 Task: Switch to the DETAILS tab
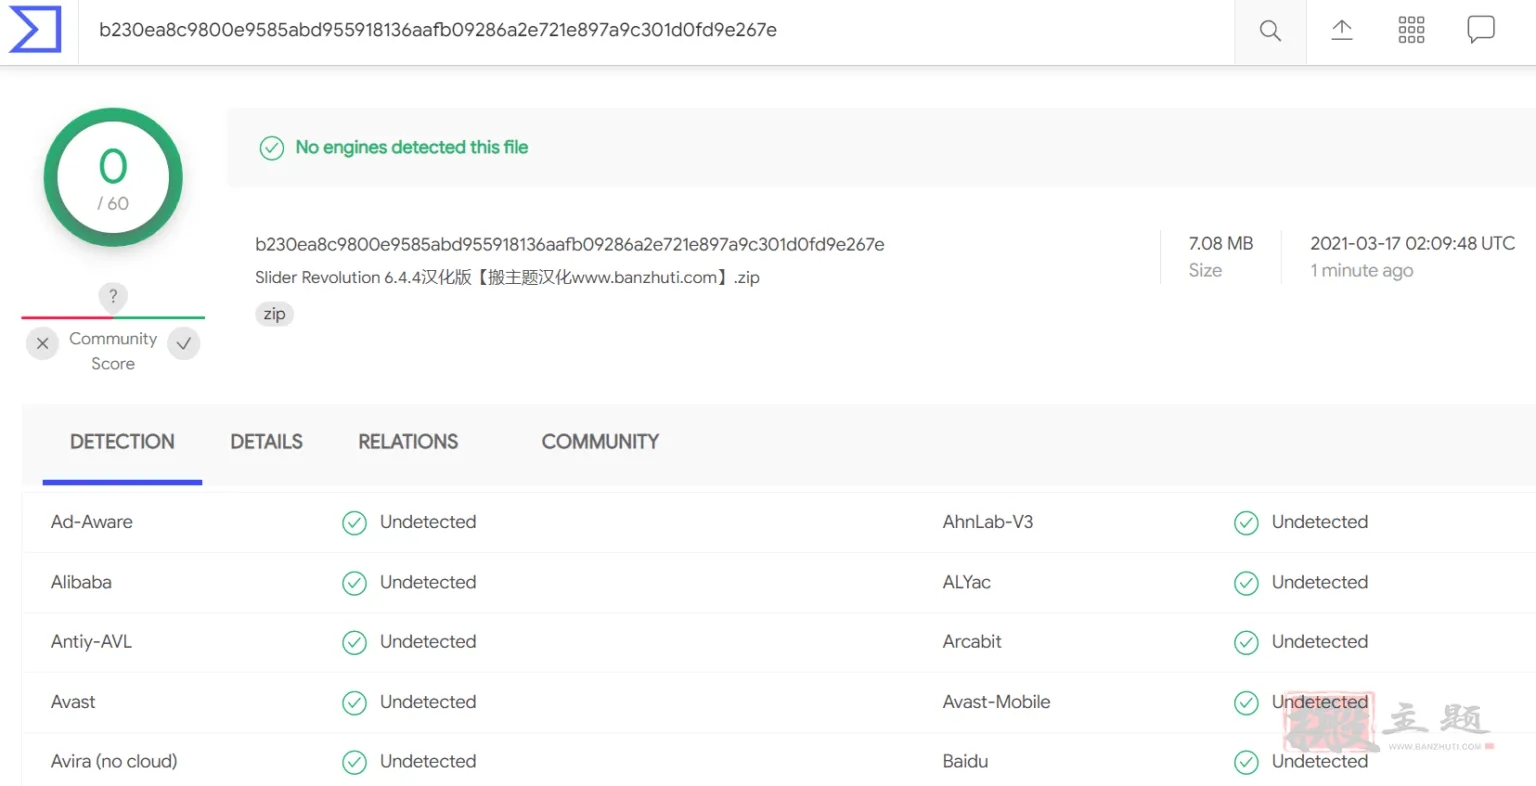[266, 441]
